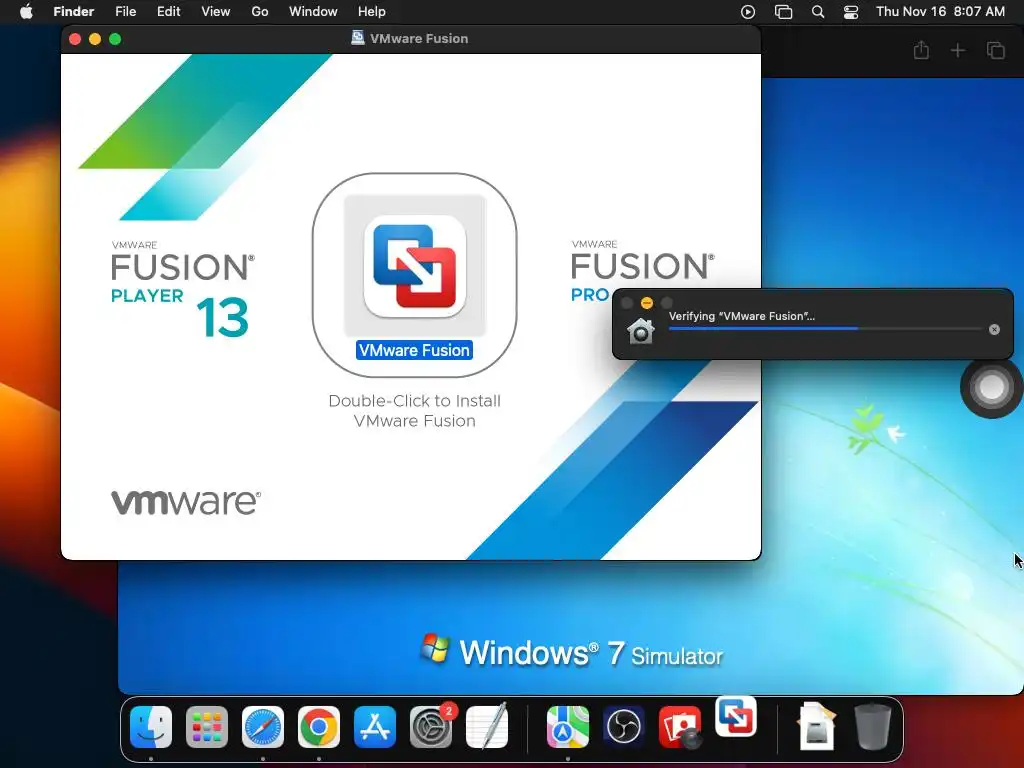Click the Gatekeeper house icon in verifying dialog
The image size is (1024, 768).
pyautogui.click(x=641, y=330)
